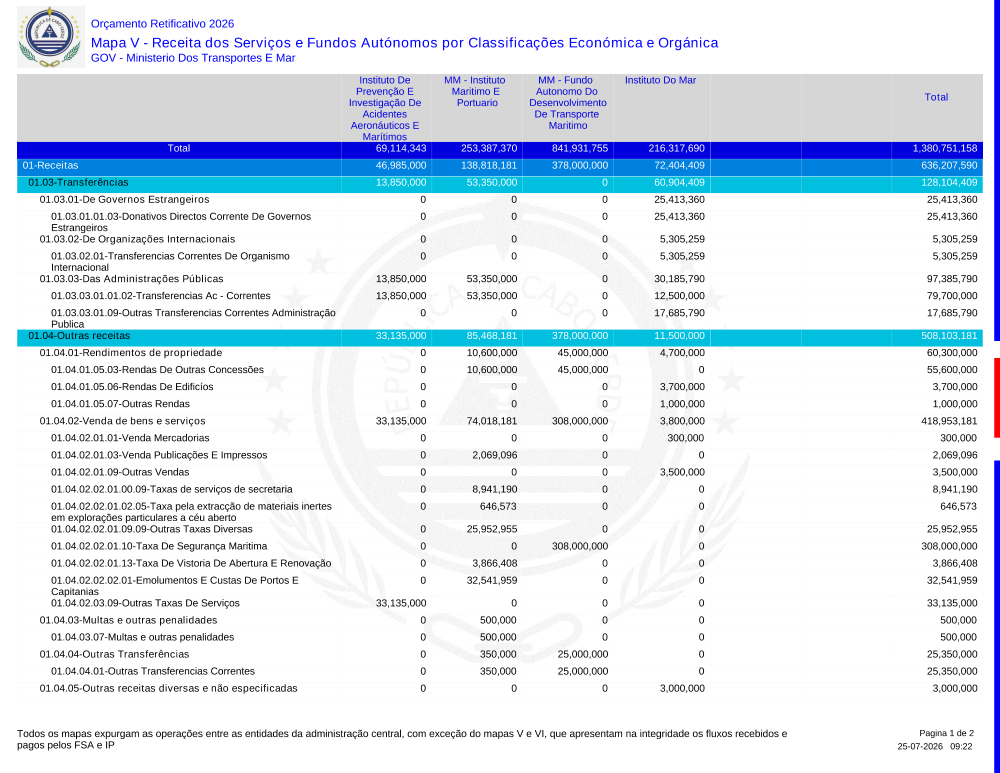Select 'GOV - Ministerio Dos Transportes E Mar' subtitle
Viewport: 1000px width, 773px height.
193,58
